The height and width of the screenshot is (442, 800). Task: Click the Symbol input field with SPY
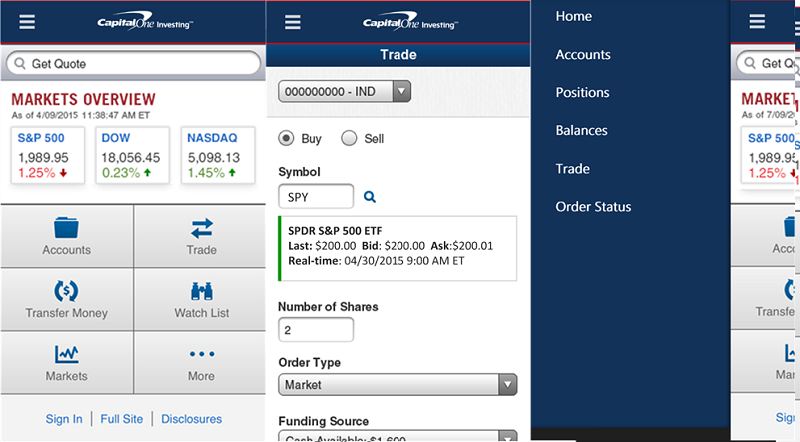316,197
